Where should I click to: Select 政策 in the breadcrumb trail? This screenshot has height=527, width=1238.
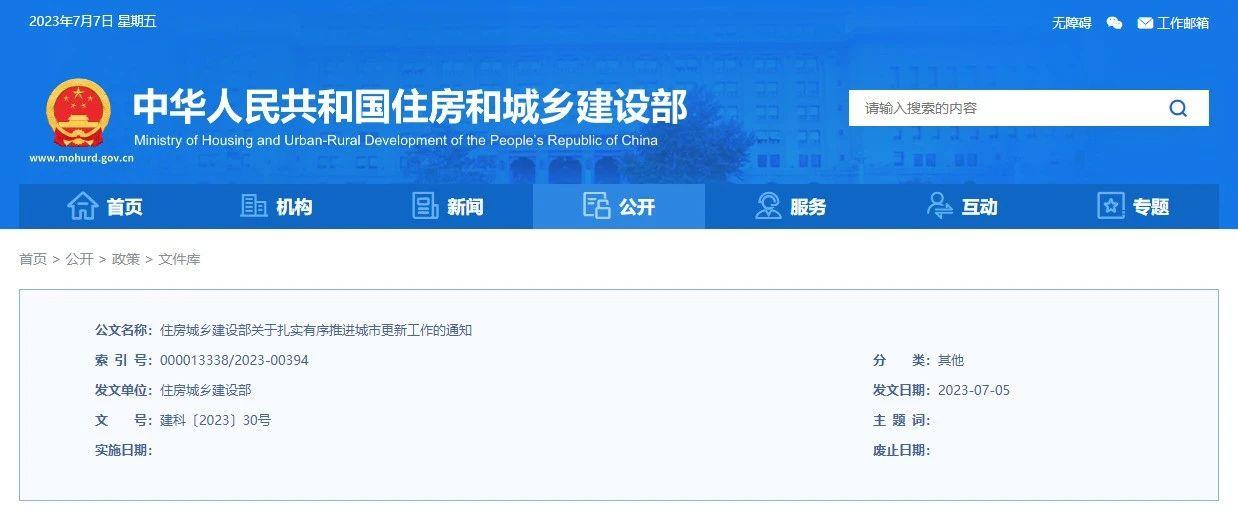[126, 259]
